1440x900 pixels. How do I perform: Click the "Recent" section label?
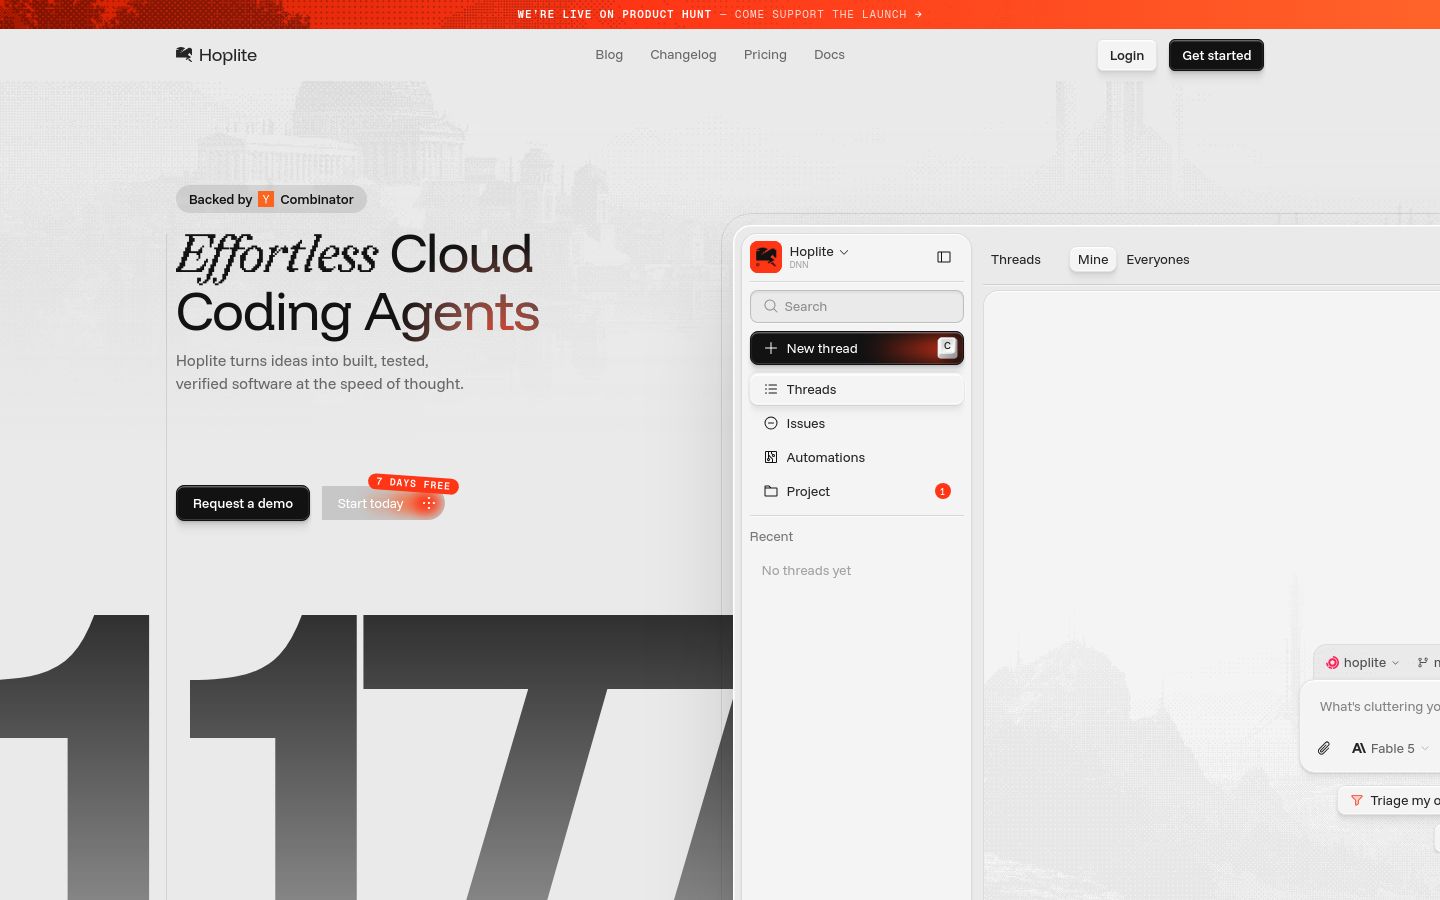pyautogui.click(x=771, y=536)
